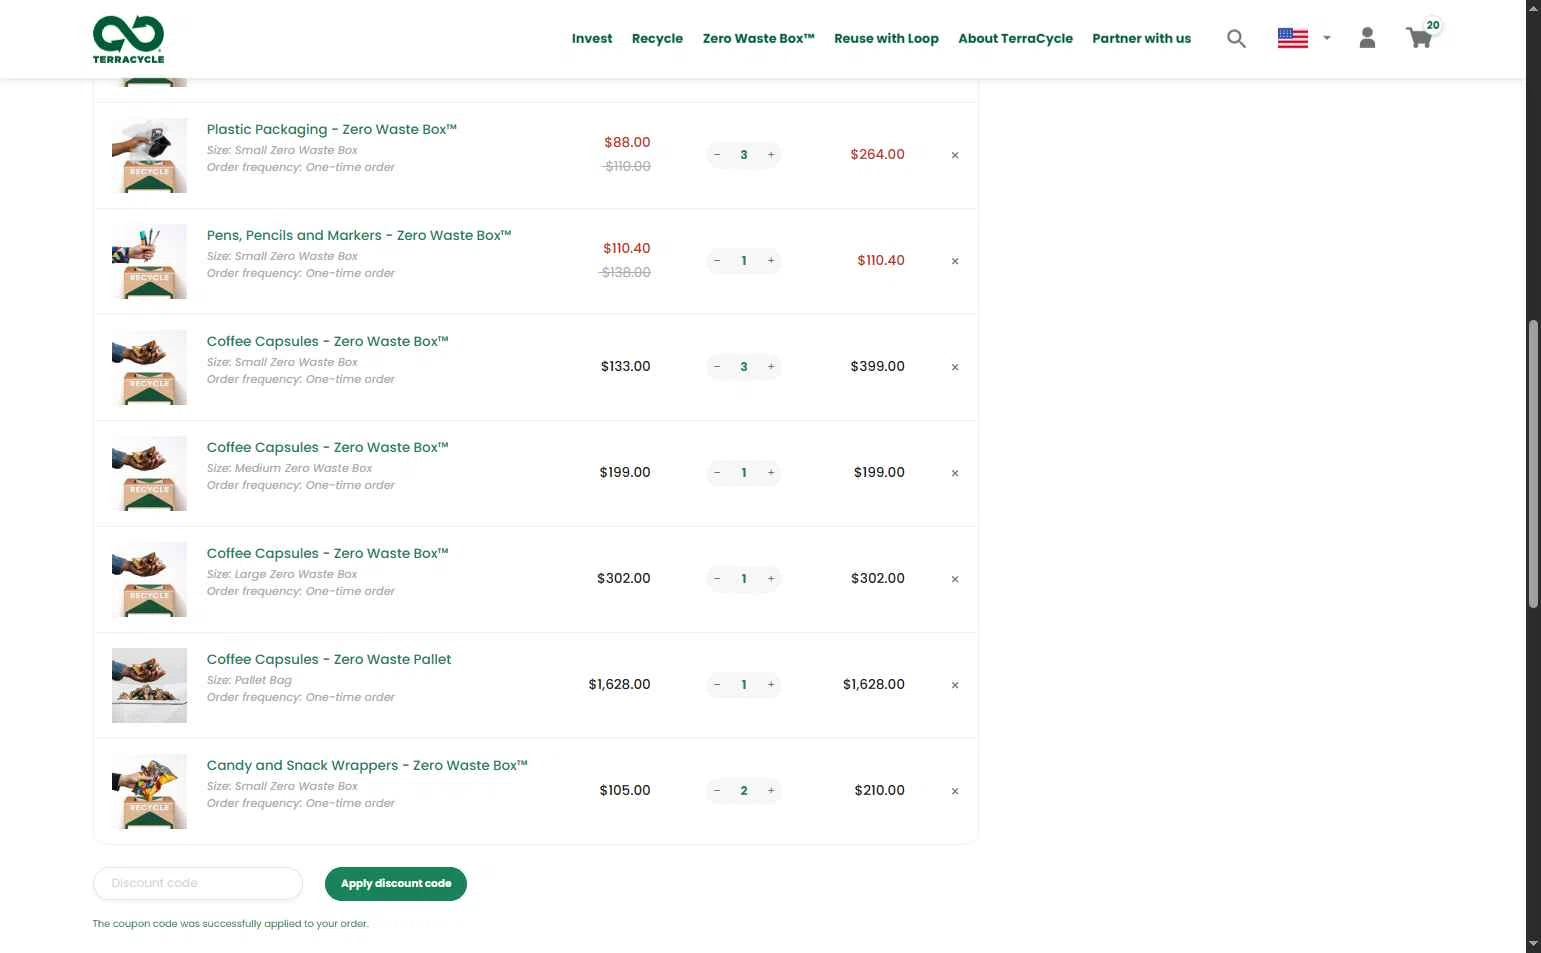
Task: Decrease Plastic Packaging quantity
Action: (717, 155)
